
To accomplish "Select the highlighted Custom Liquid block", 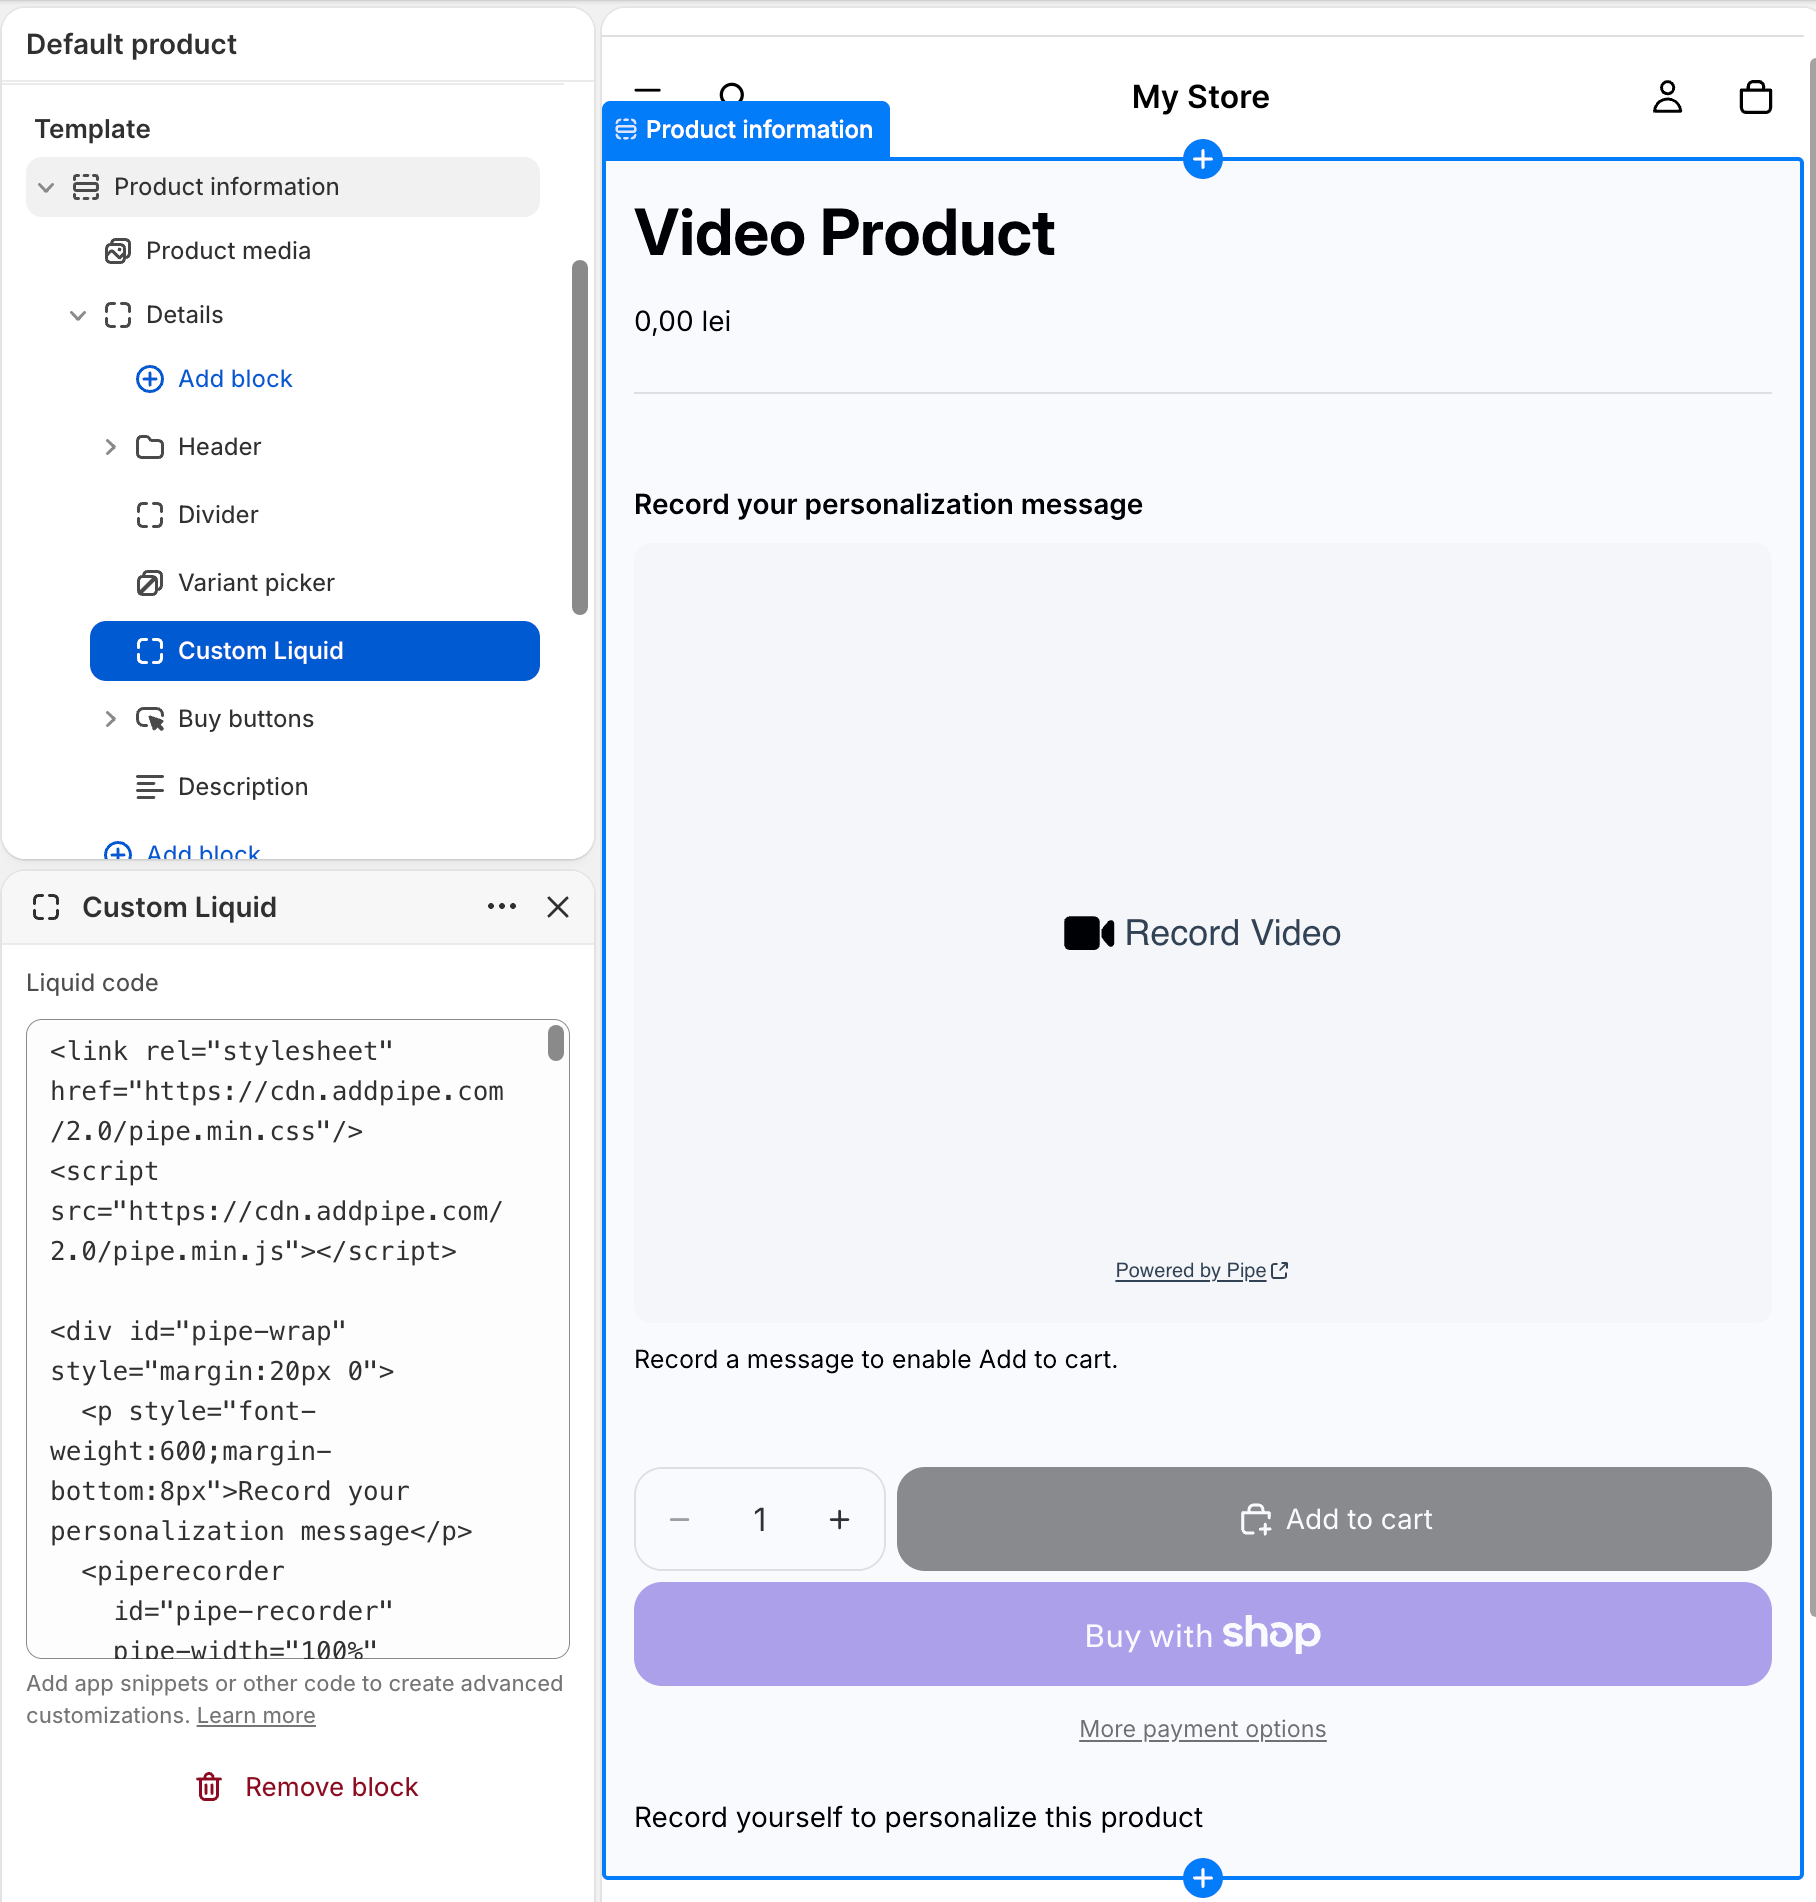I will 315,651.
